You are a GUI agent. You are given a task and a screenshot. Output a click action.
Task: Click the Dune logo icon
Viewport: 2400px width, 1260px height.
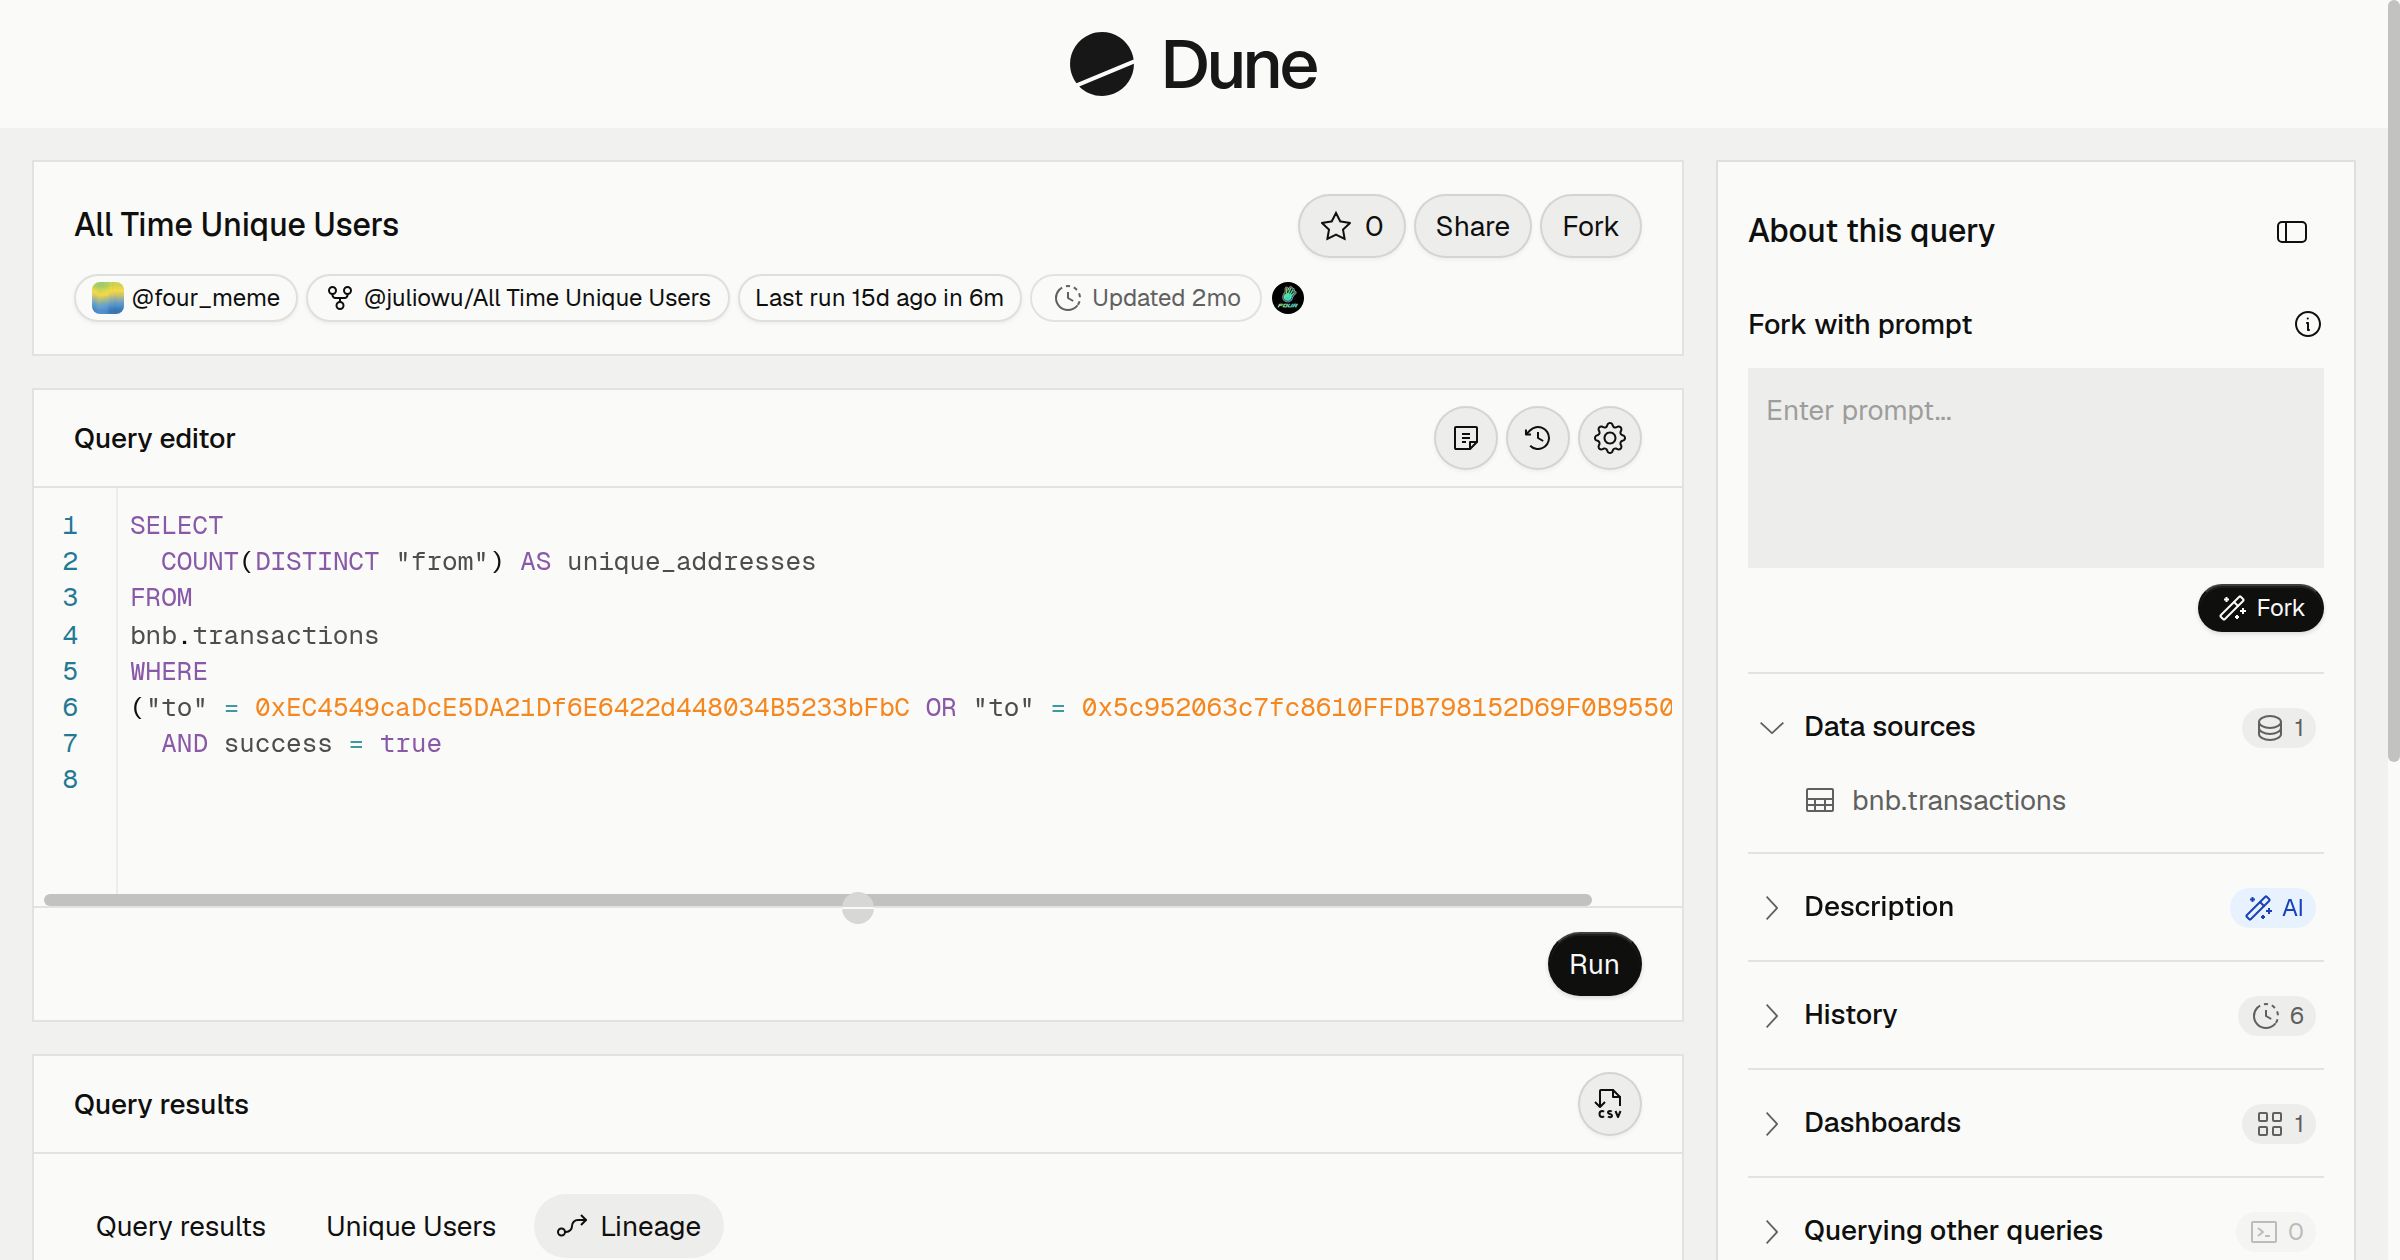[x=1101, y=64]
